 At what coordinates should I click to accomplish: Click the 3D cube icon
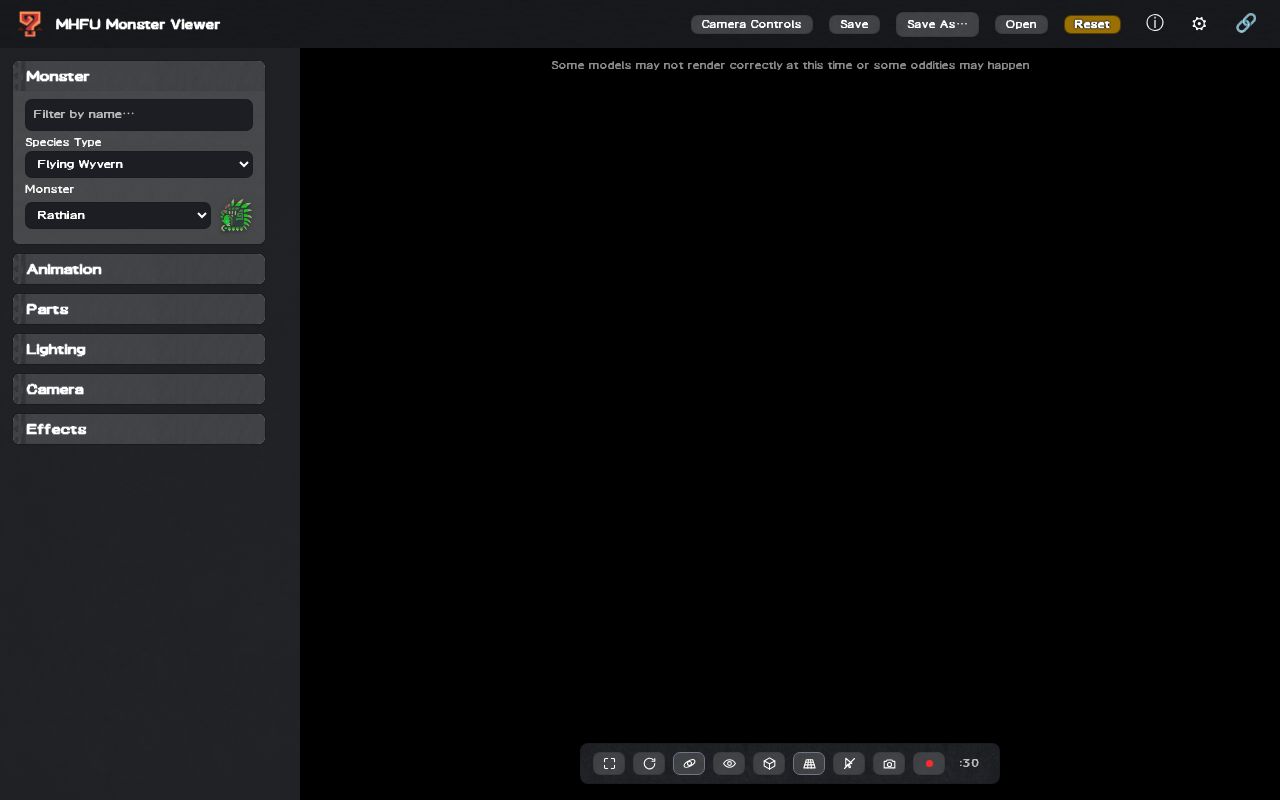tap(769, 764)
